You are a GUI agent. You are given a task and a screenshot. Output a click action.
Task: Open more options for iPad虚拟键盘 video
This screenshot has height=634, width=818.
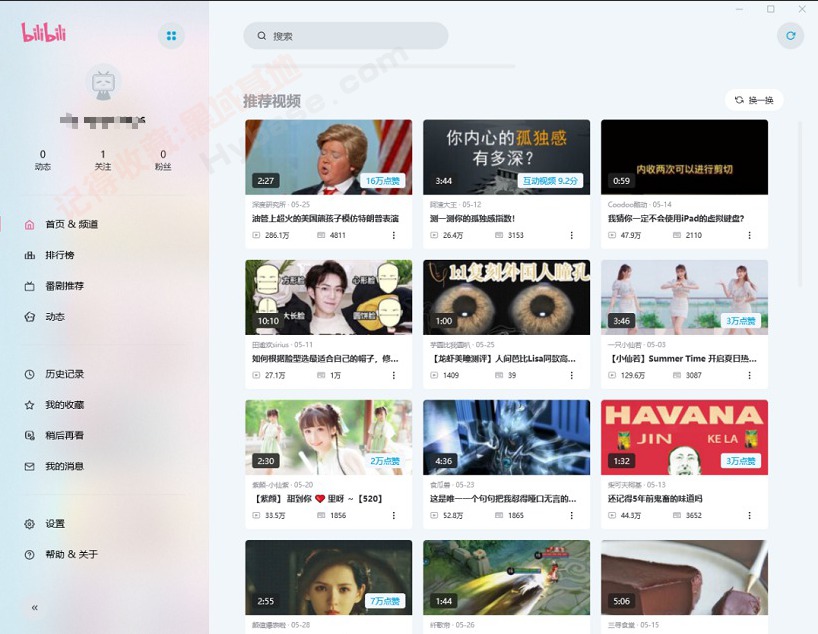(750, 235)
